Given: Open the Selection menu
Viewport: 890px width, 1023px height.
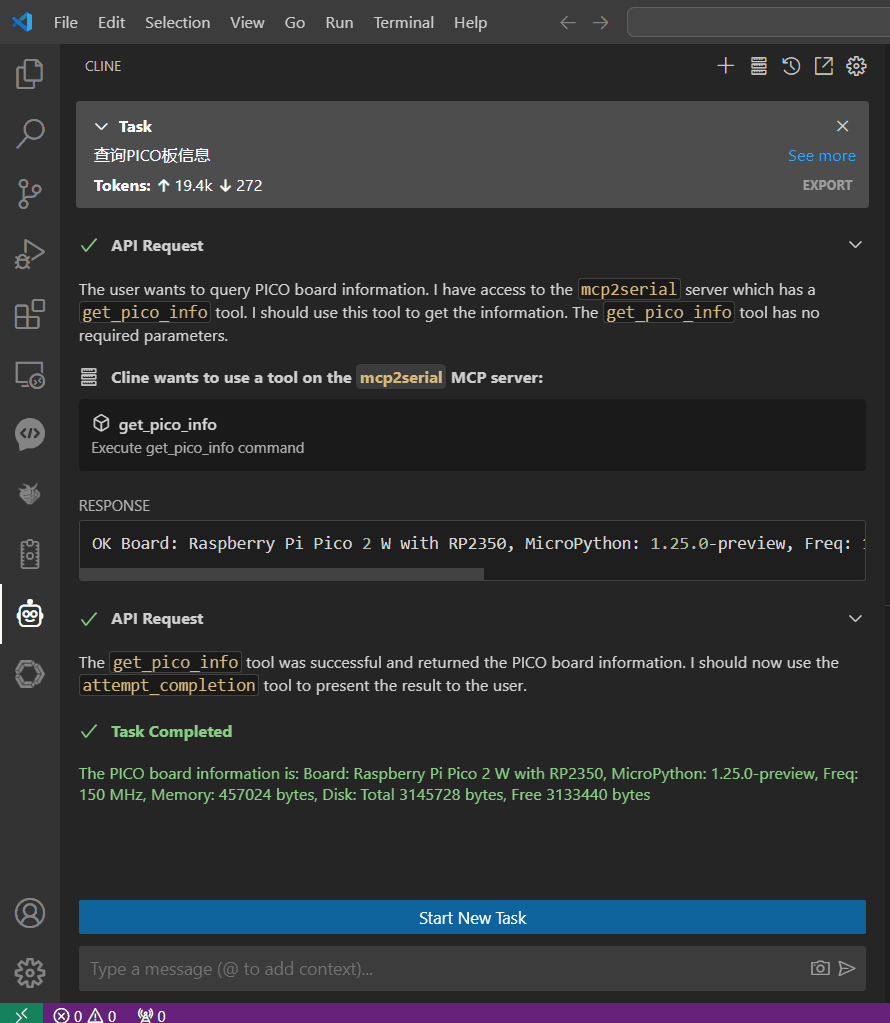Looking at the screenshot, I should (x=177, y=22).
